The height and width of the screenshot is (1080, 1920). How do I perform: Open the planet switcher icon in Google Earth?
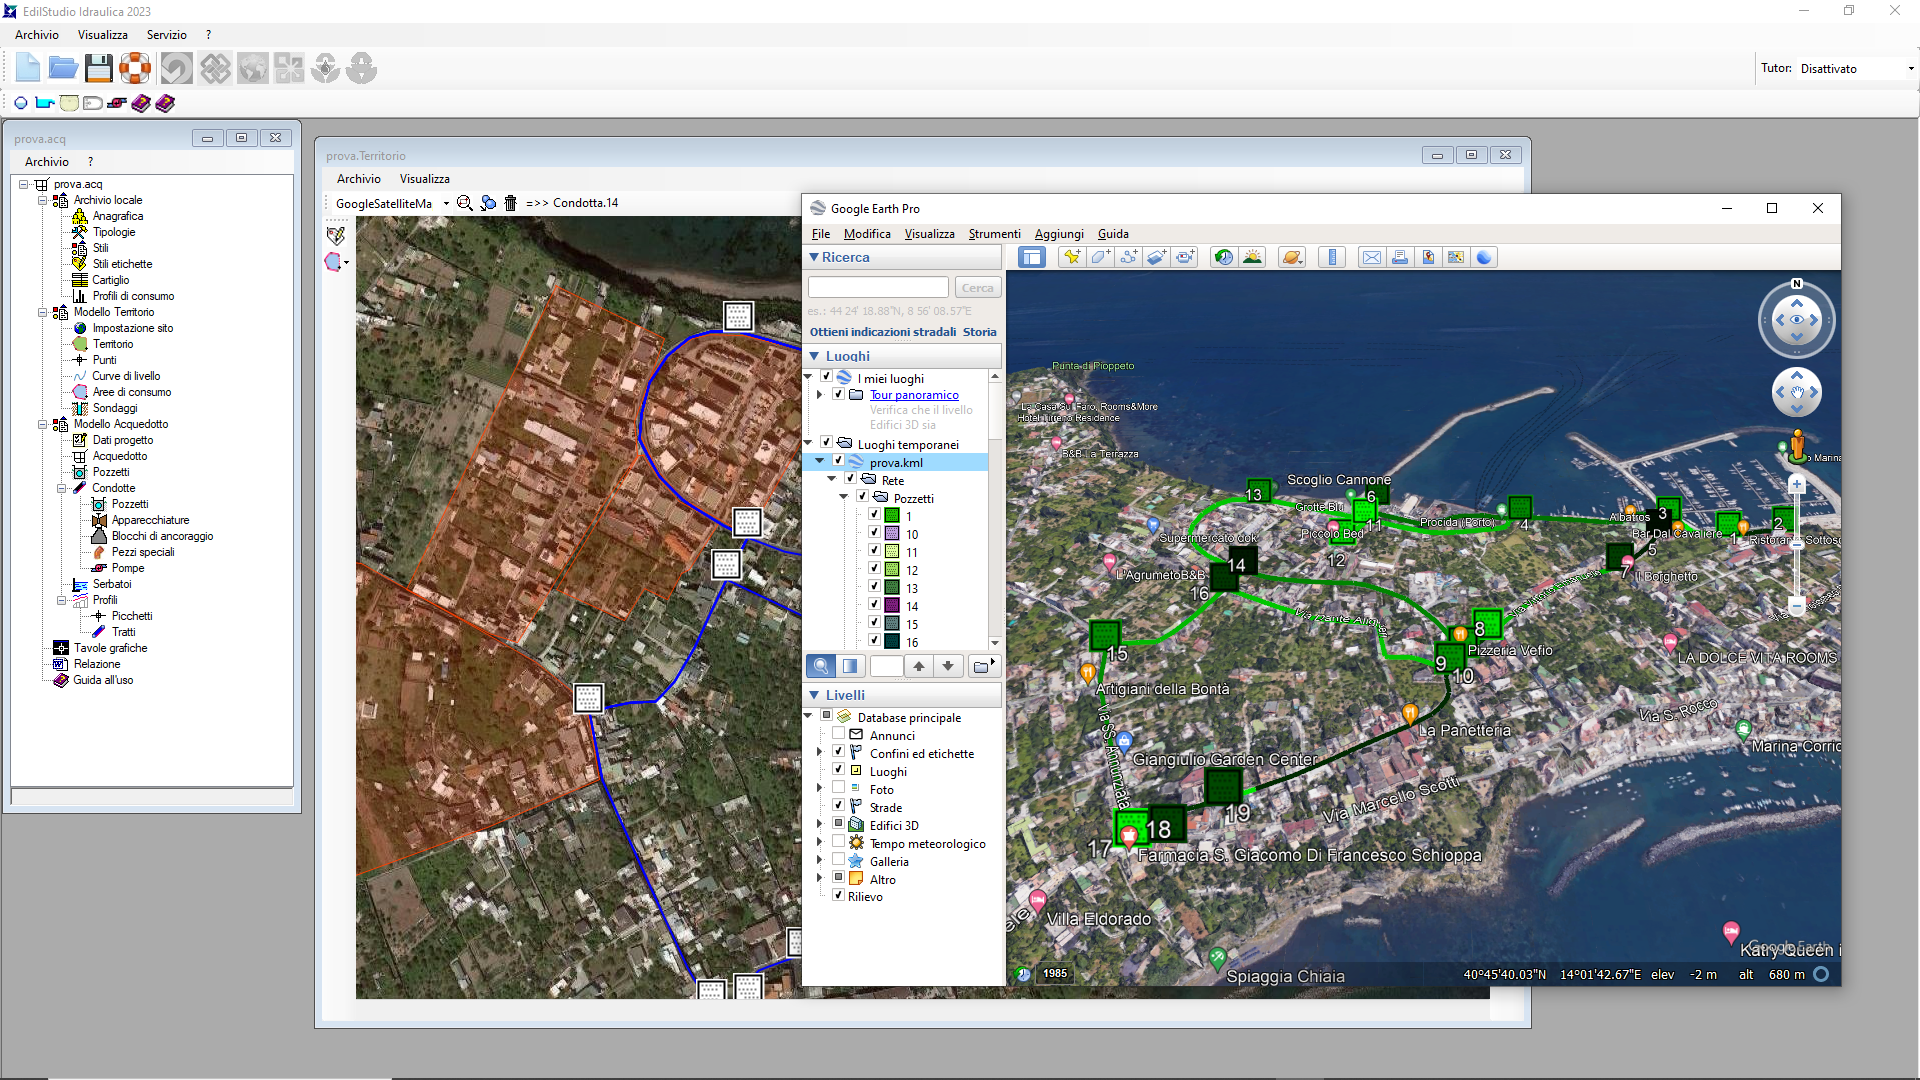(1292, 257)
